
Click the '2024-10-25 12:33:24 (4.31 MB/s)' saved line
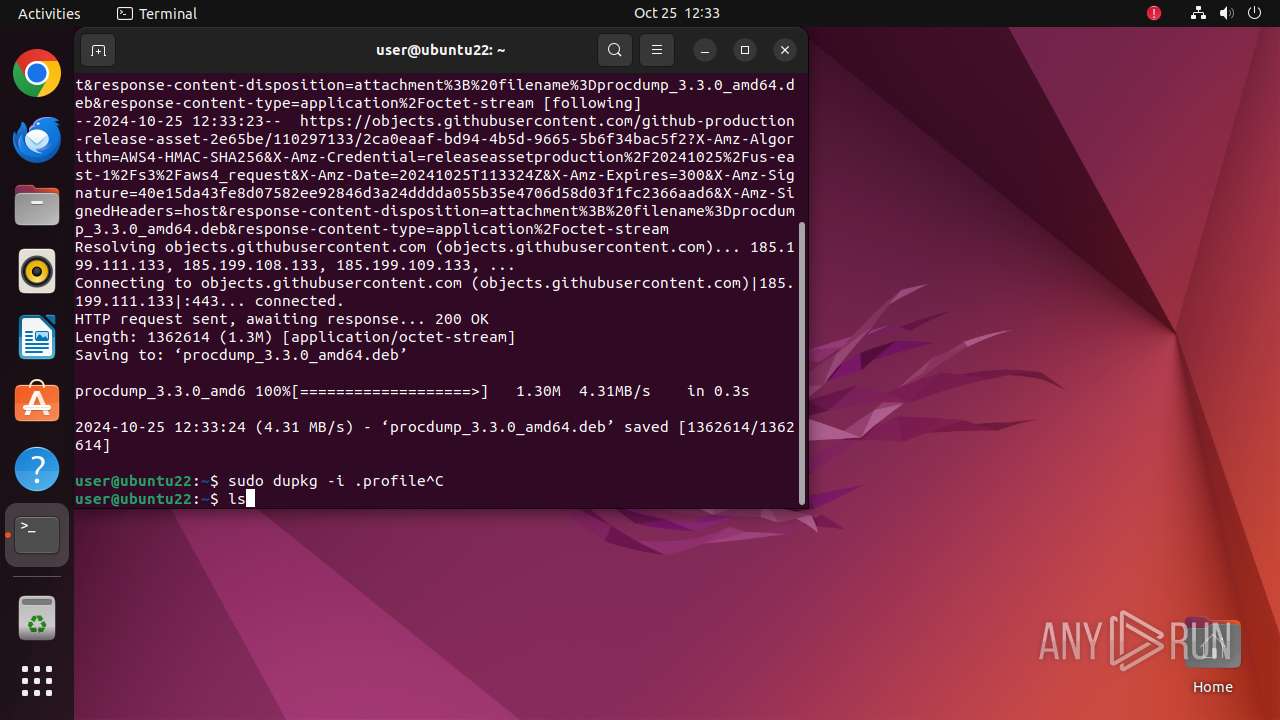tap(435, 436)
